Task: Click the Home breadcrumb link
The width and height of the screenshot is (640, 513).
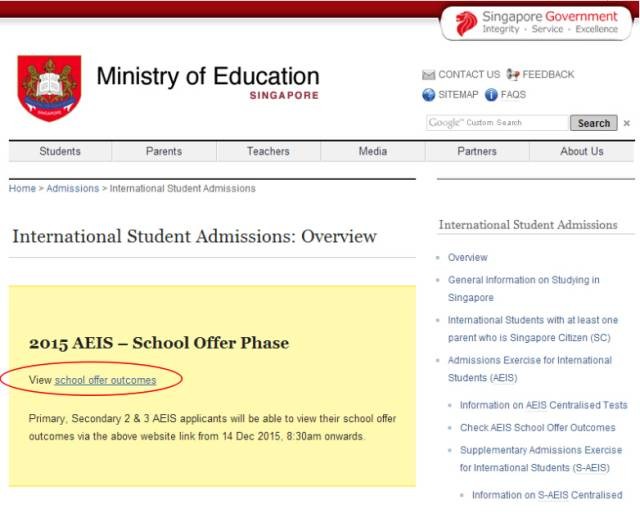Action: pos(22,188)
